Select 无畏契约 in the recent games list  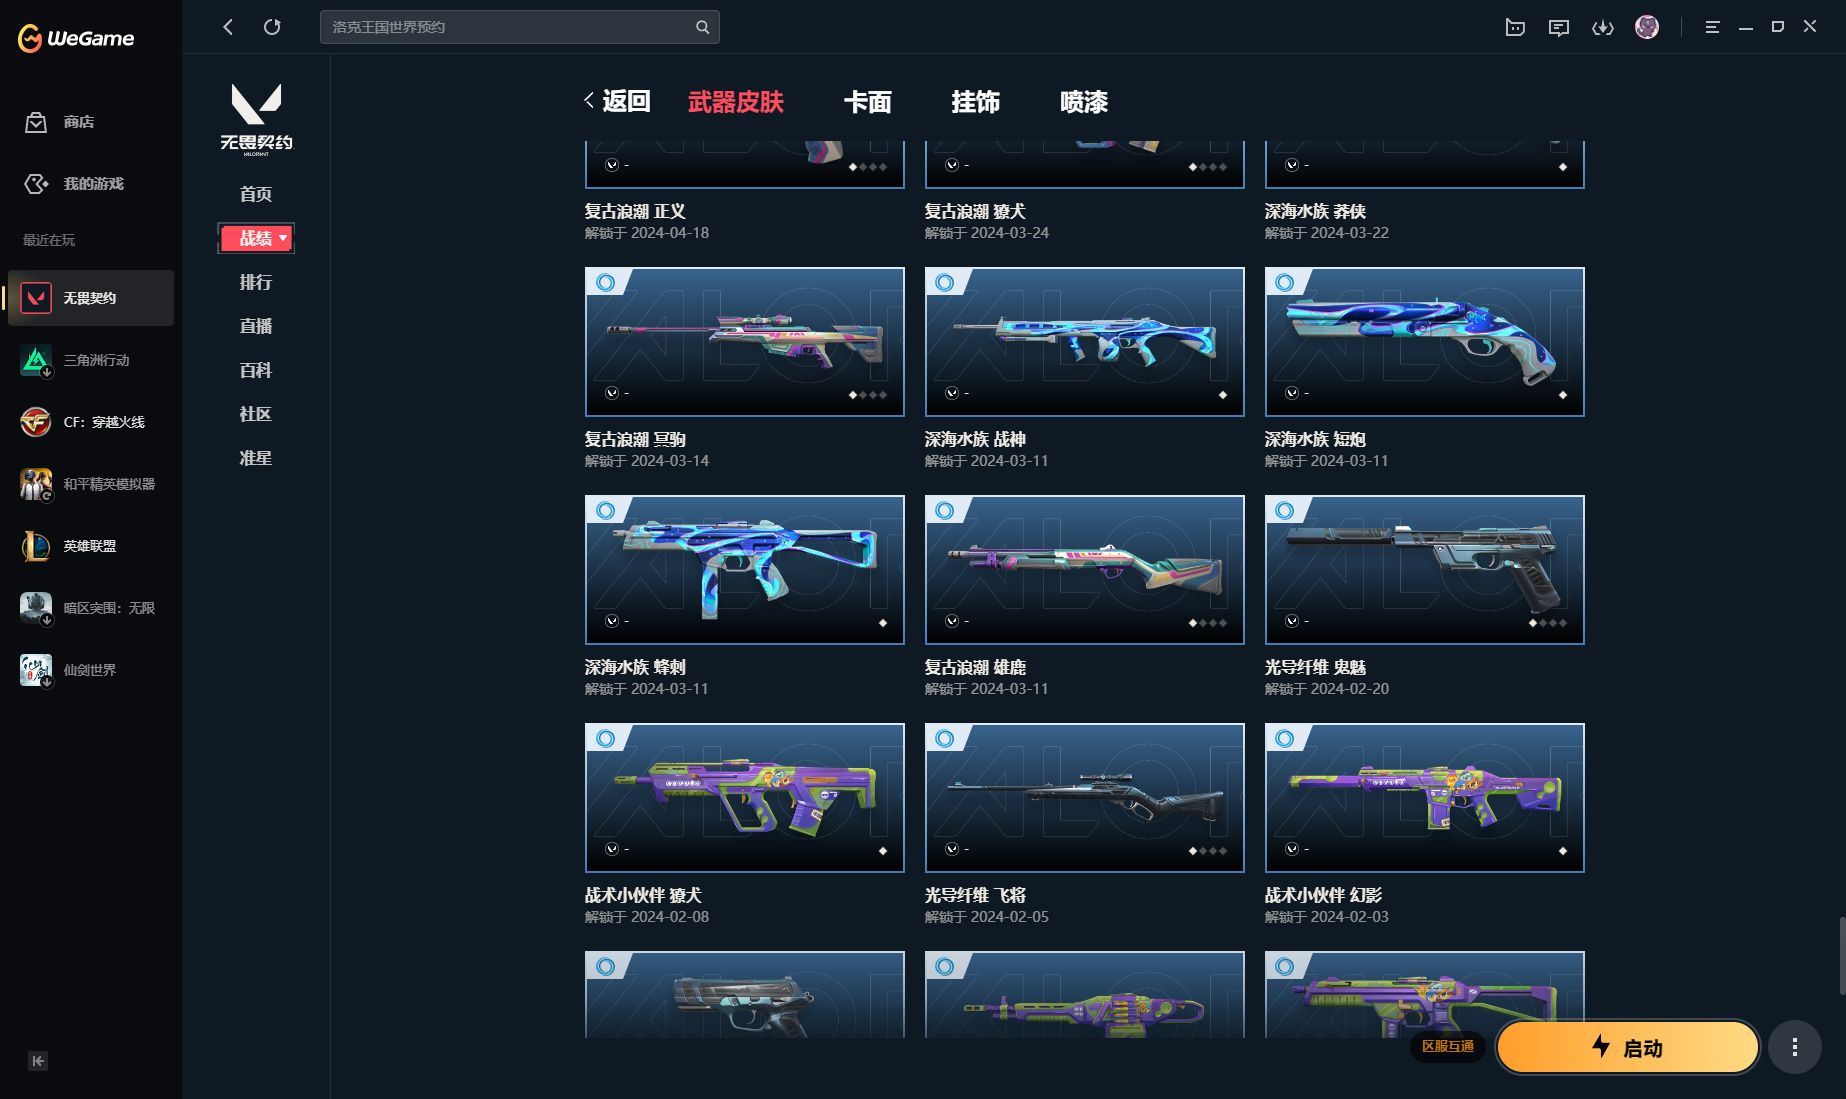click(90, 297)
